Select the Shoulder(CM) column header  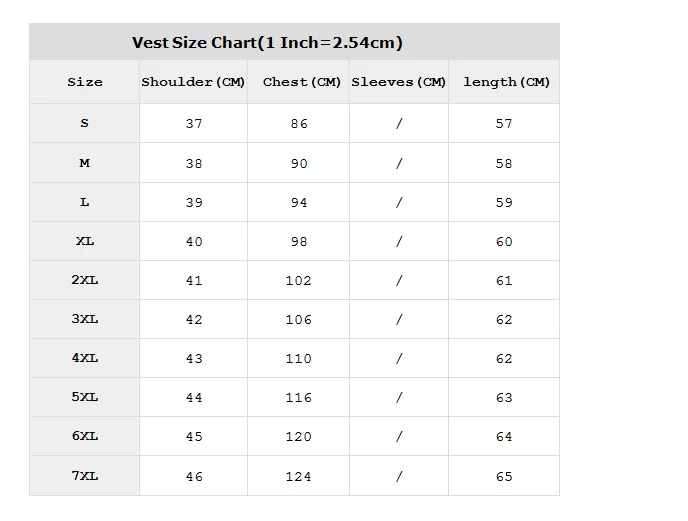pos(193,82)
